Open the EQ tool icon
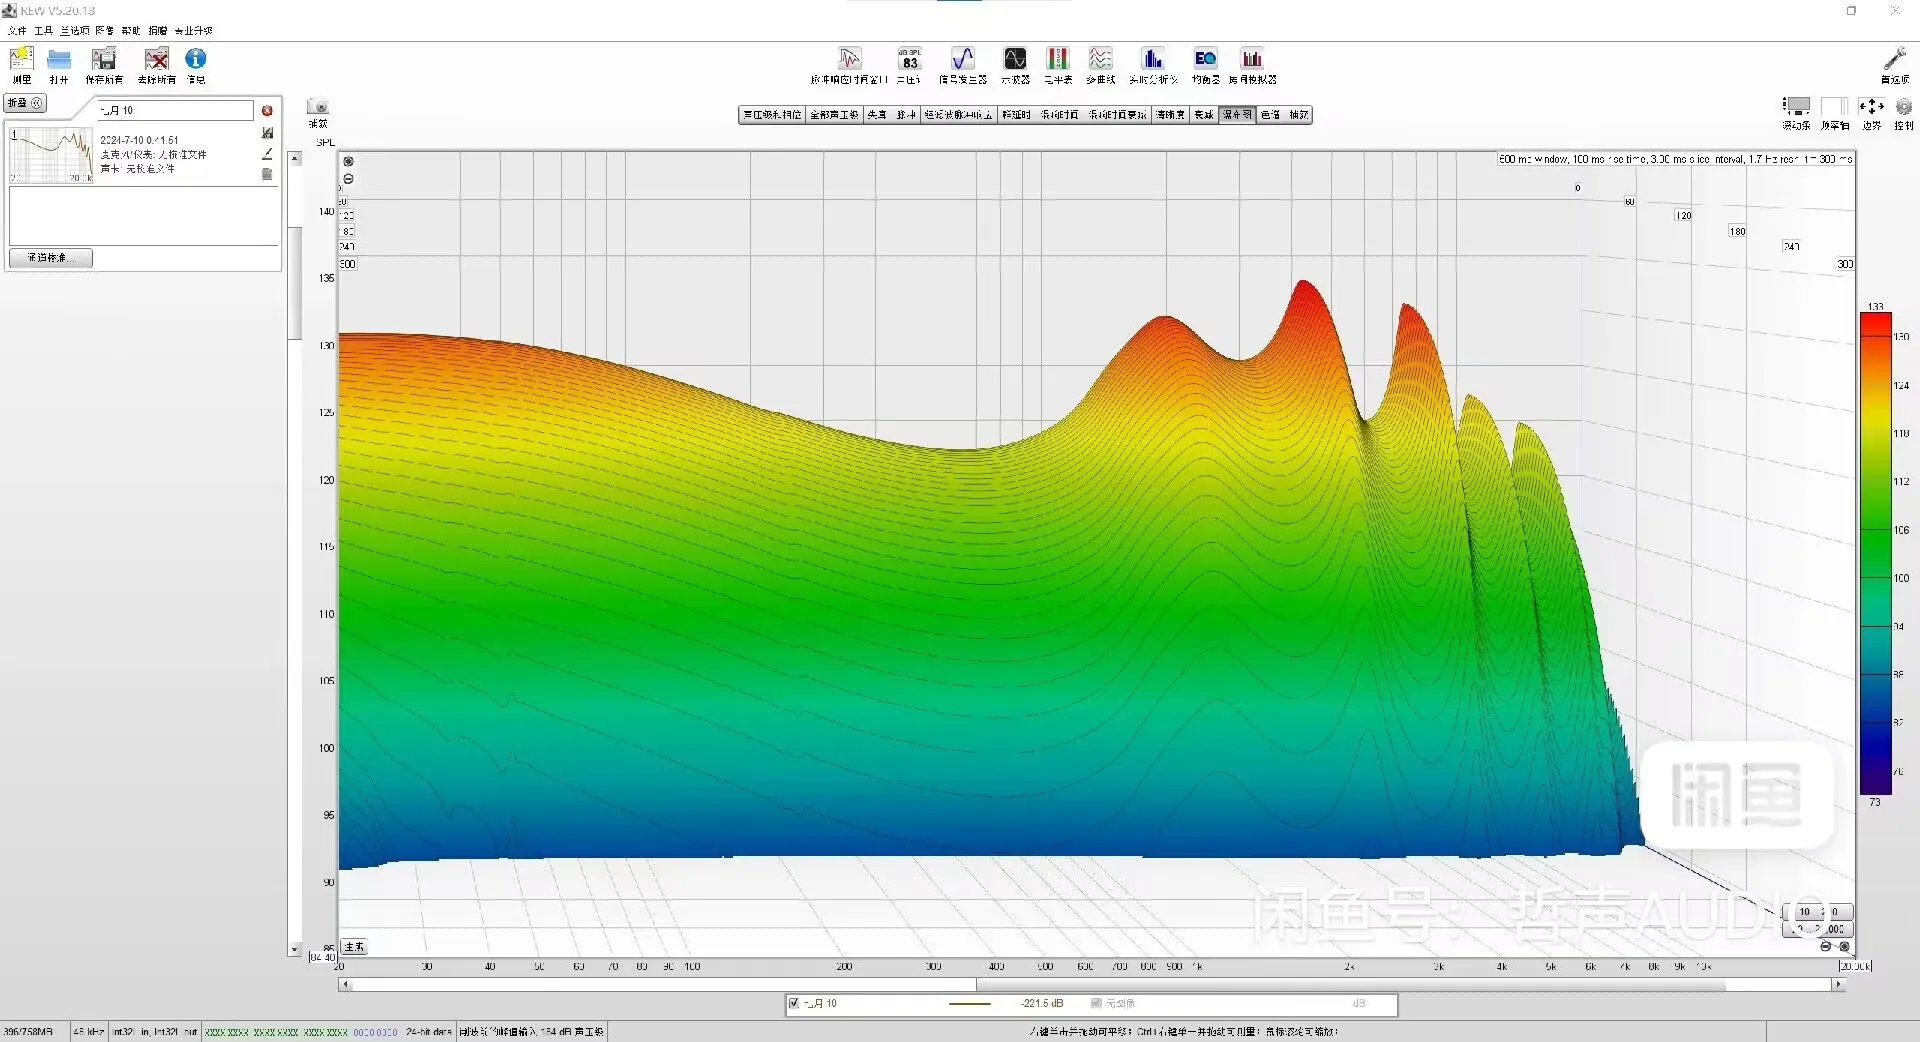This screenshot has height=1042, width=1920. coord(1205,59)
